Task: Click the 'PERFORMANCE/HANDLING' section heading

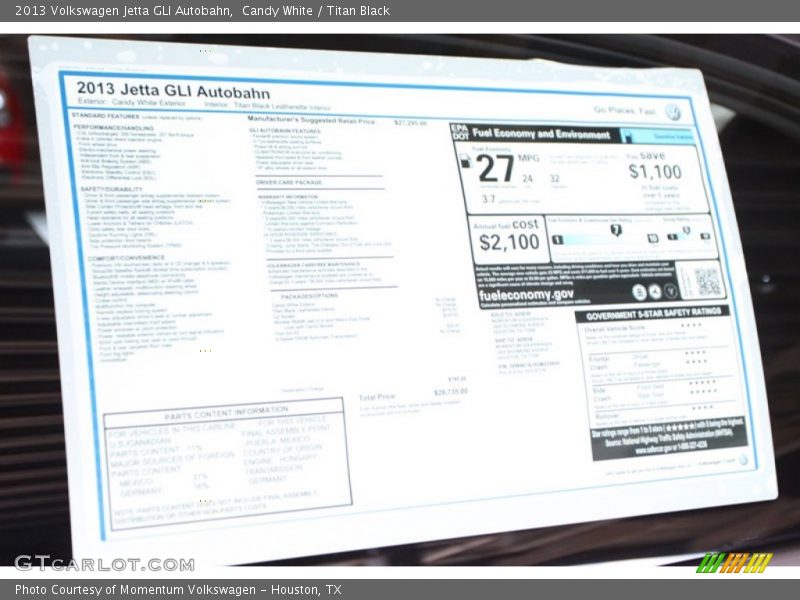Action: coord(113,127)
